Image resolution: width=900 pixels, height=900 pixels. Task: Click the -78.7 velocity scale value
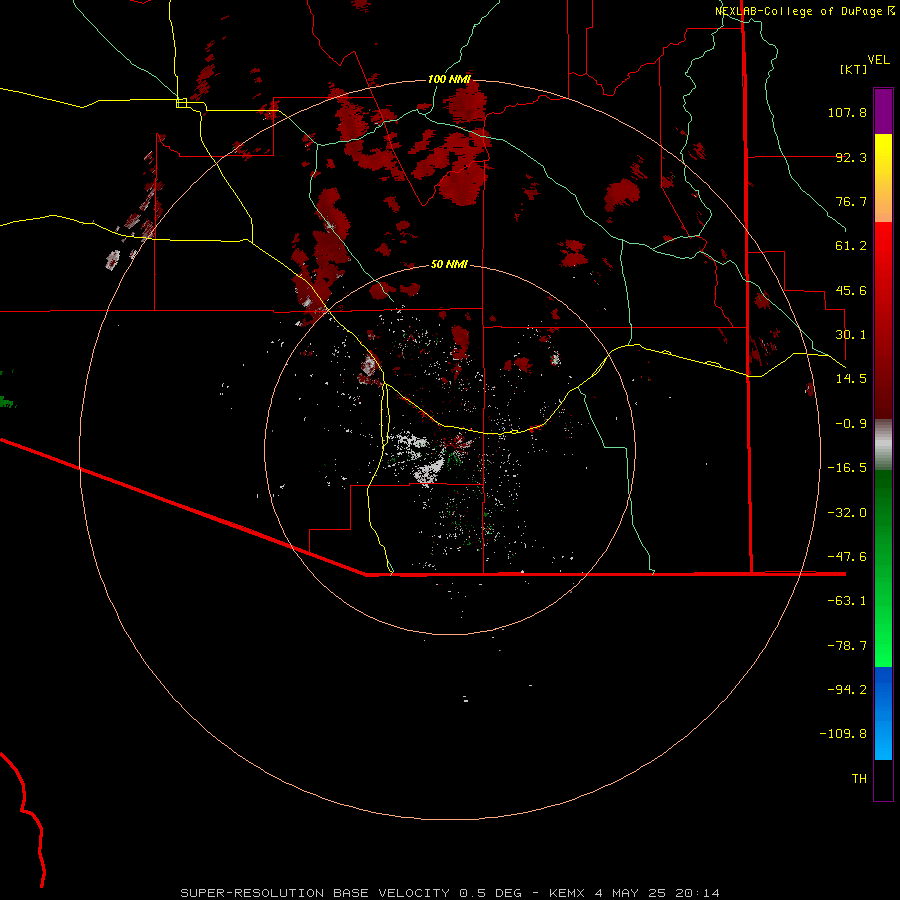coord(847,646)
